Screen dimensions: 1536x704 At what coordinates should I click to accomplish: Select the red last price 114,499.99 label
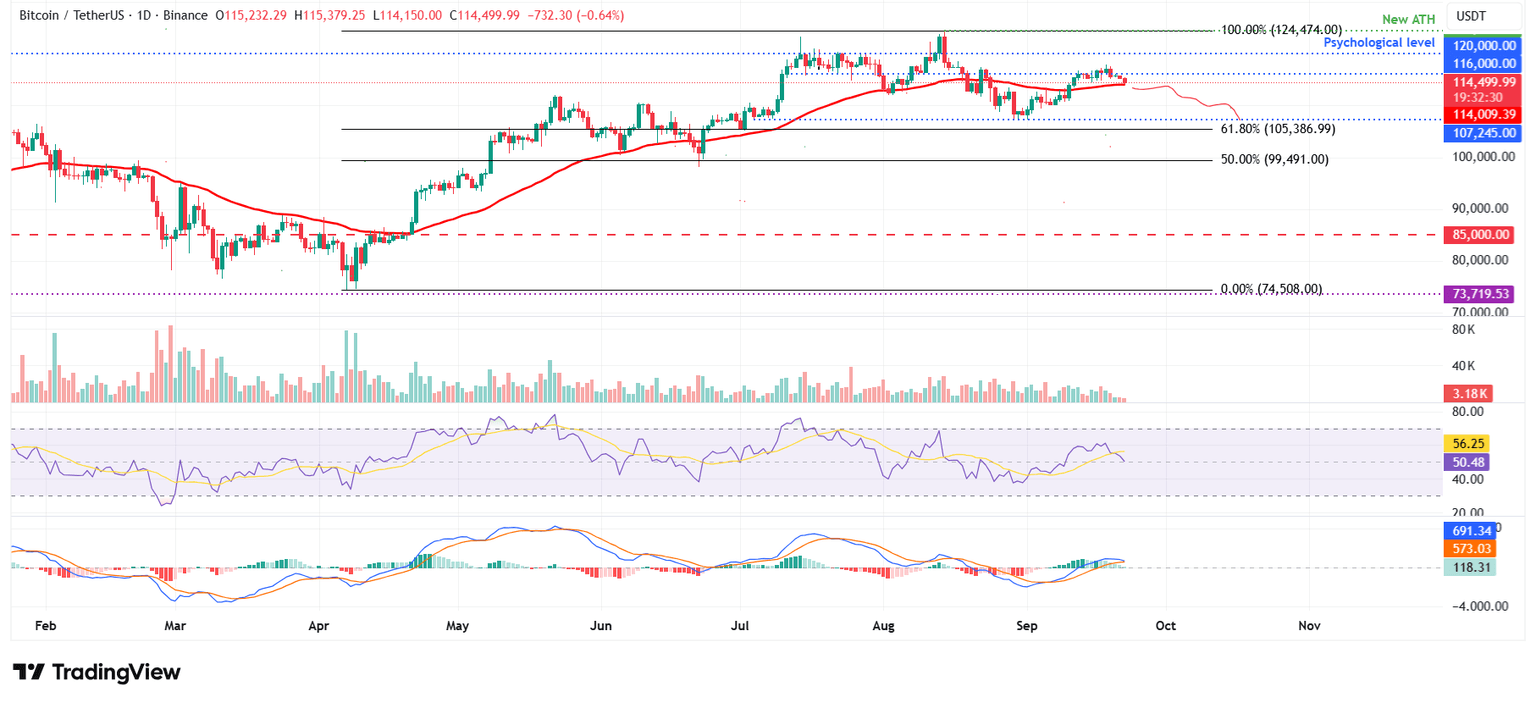[x=1483, y=84]
